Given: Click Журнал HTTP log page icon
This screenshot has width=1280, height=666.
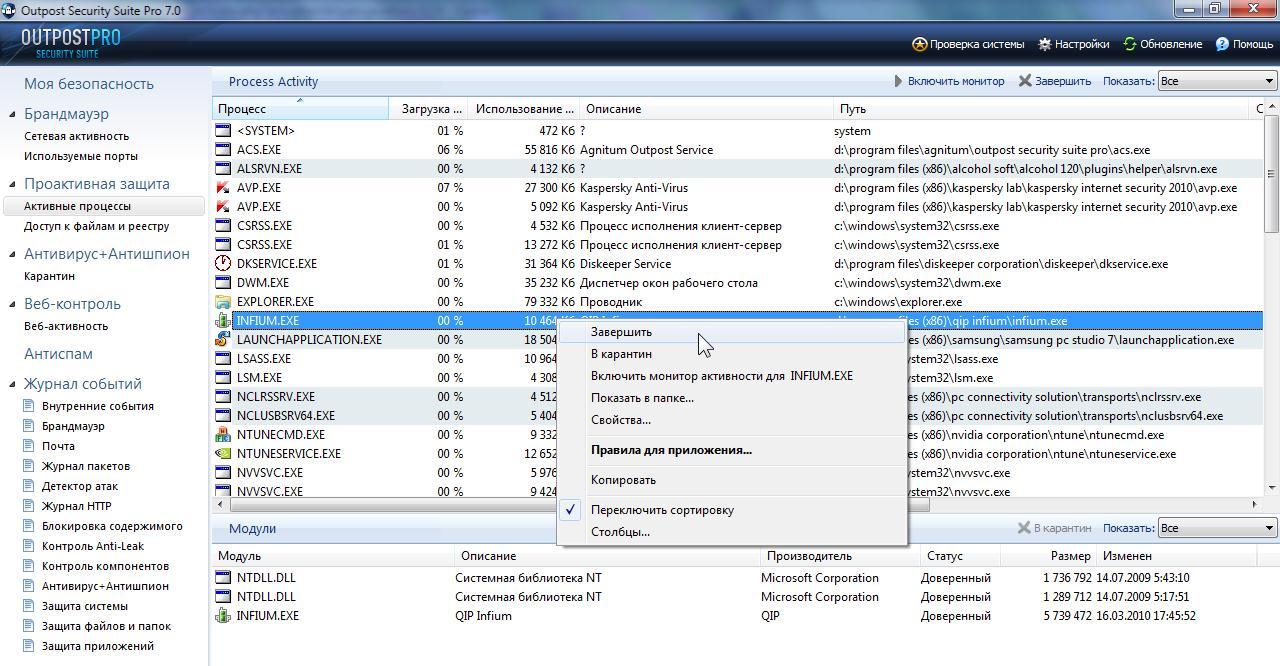Looking at the screenshot, I should 30,506.
